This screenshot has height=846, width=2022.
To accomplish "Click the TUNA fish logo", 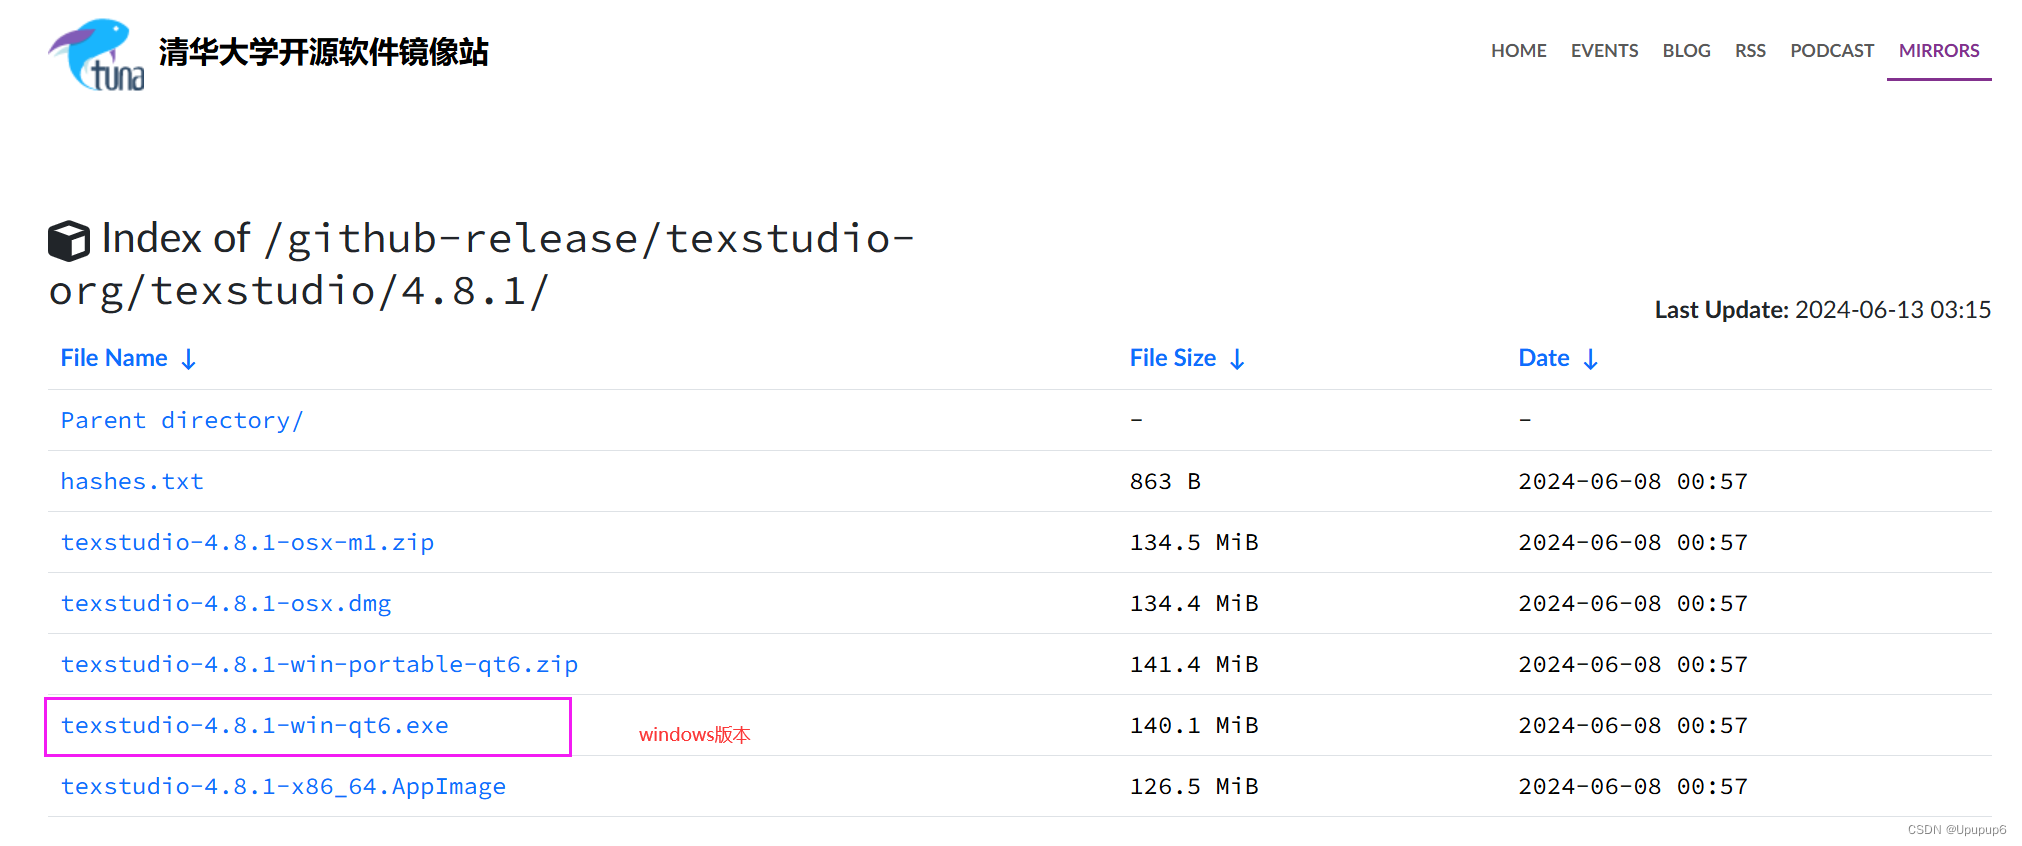I will pos(96,54).
